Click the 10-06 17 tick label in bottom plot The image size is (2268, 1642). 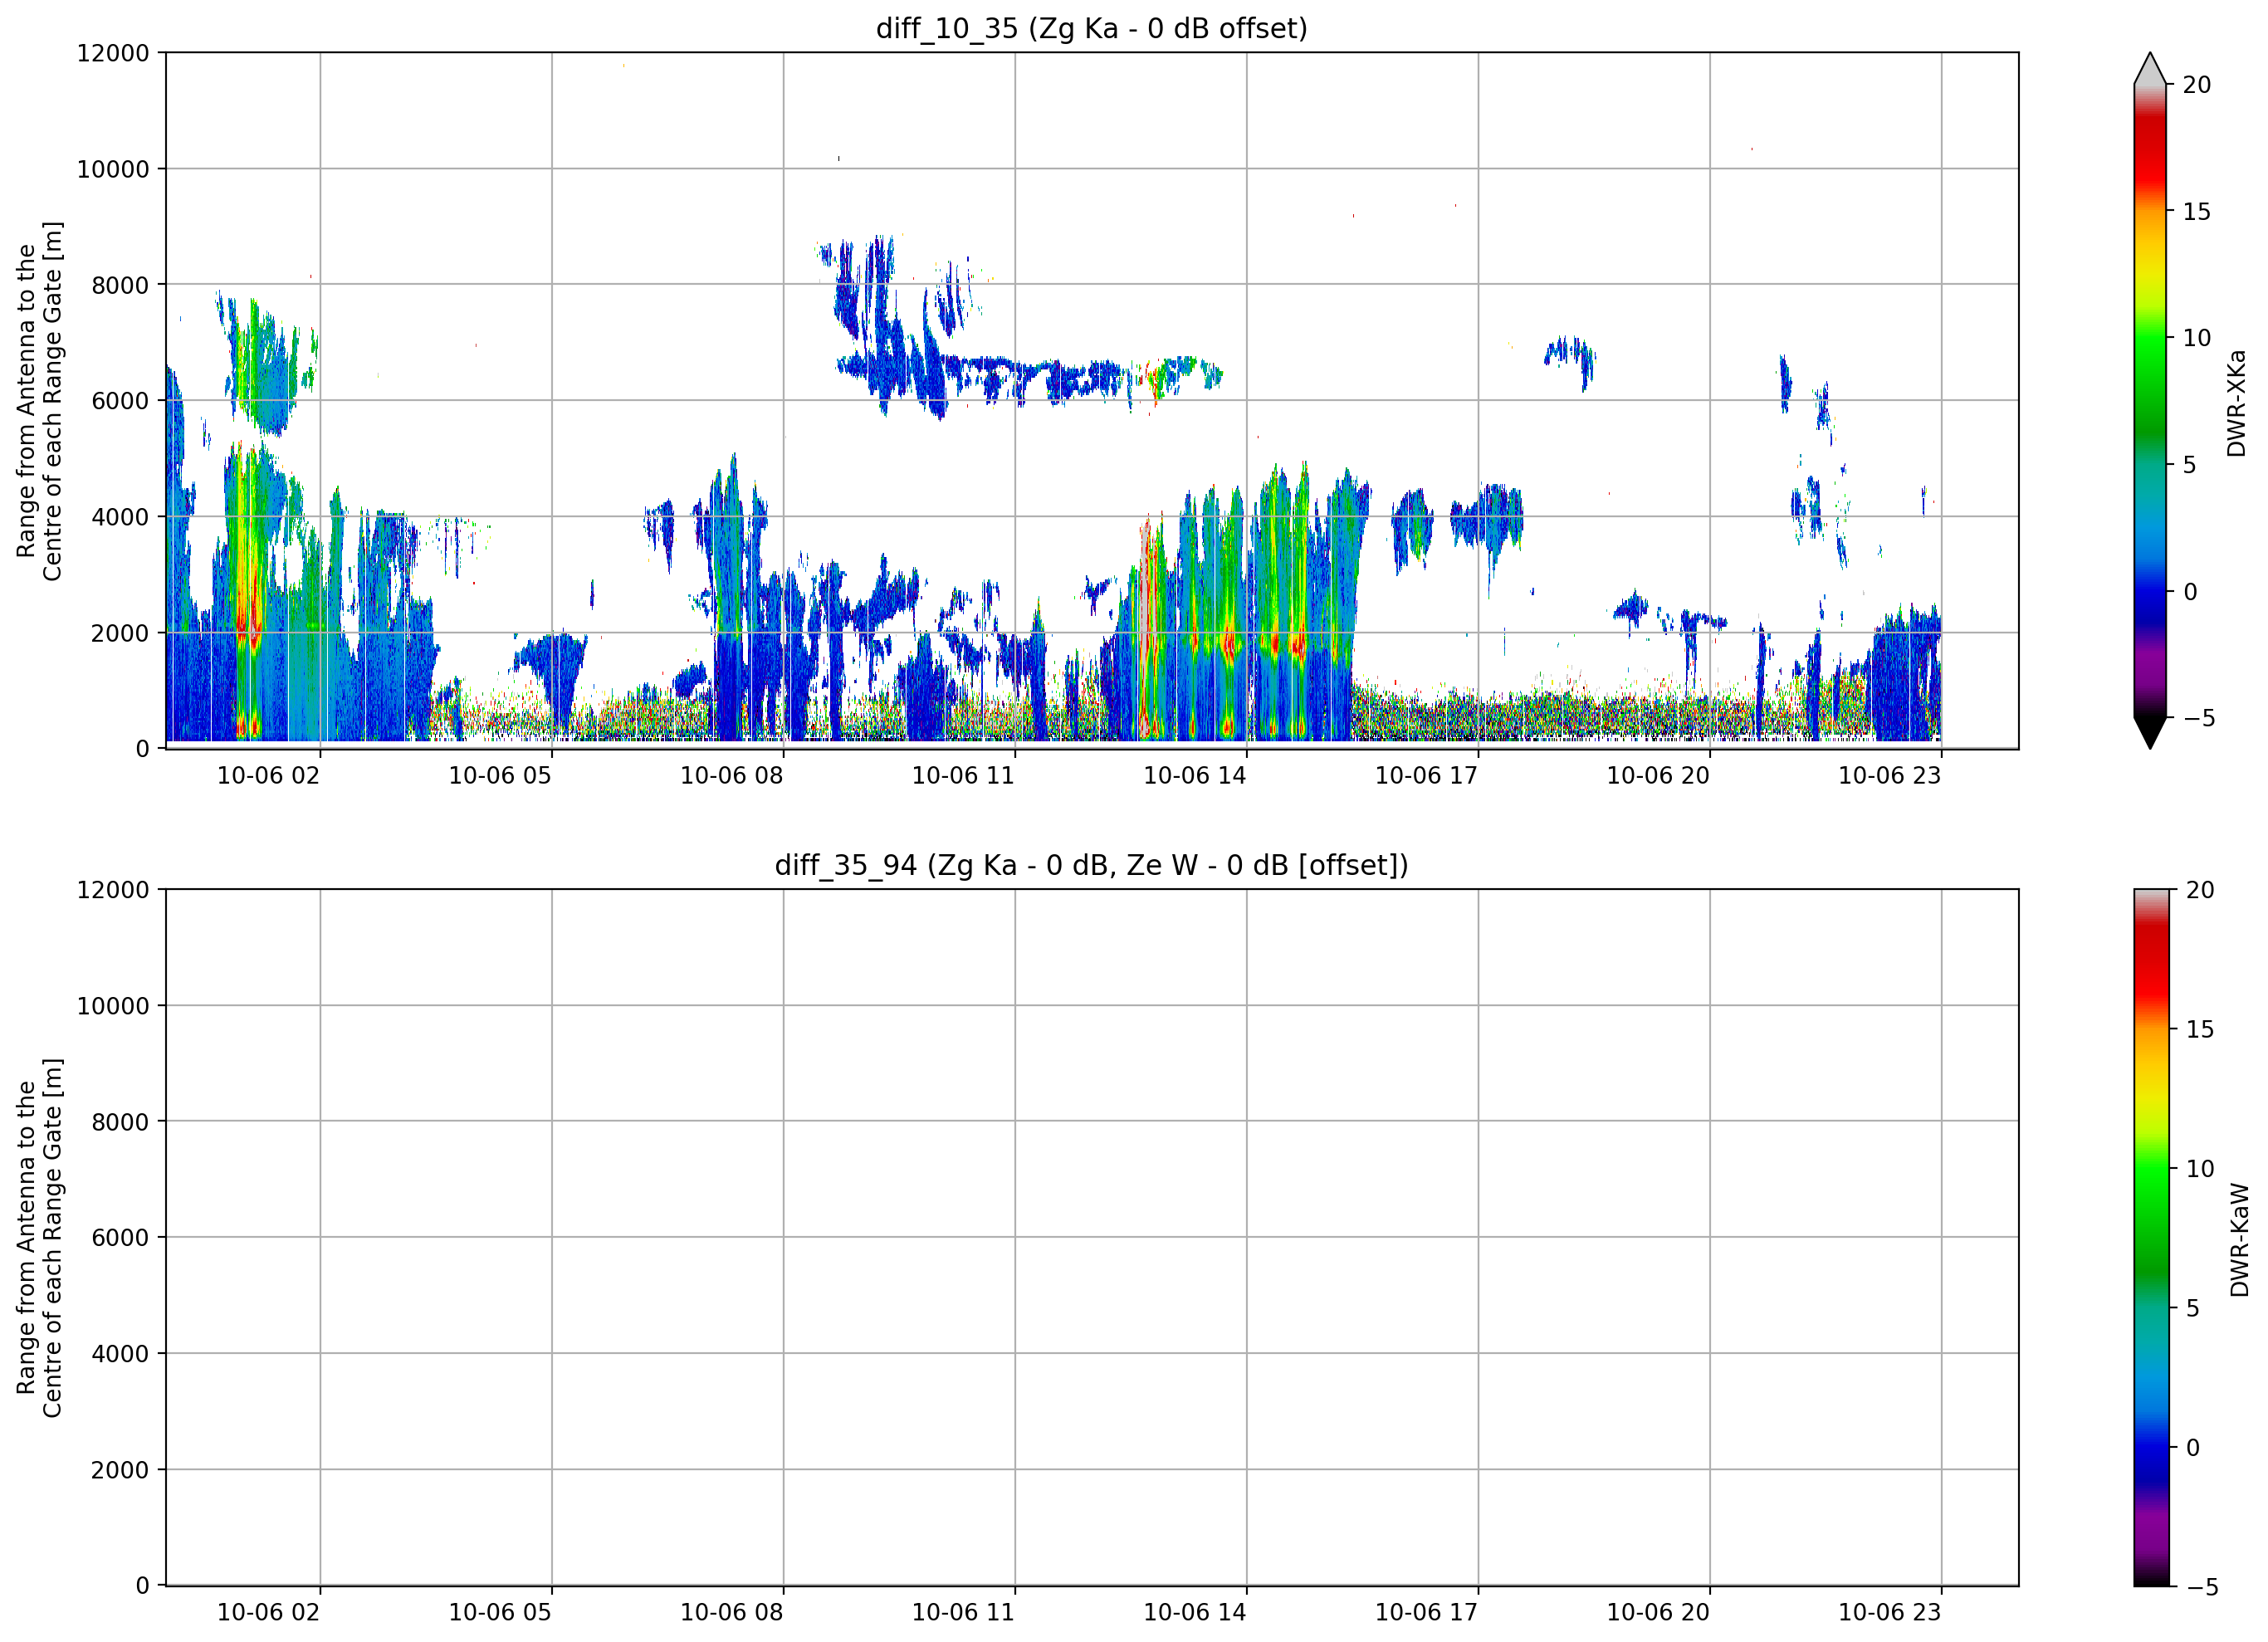tap(1426, 1611)
